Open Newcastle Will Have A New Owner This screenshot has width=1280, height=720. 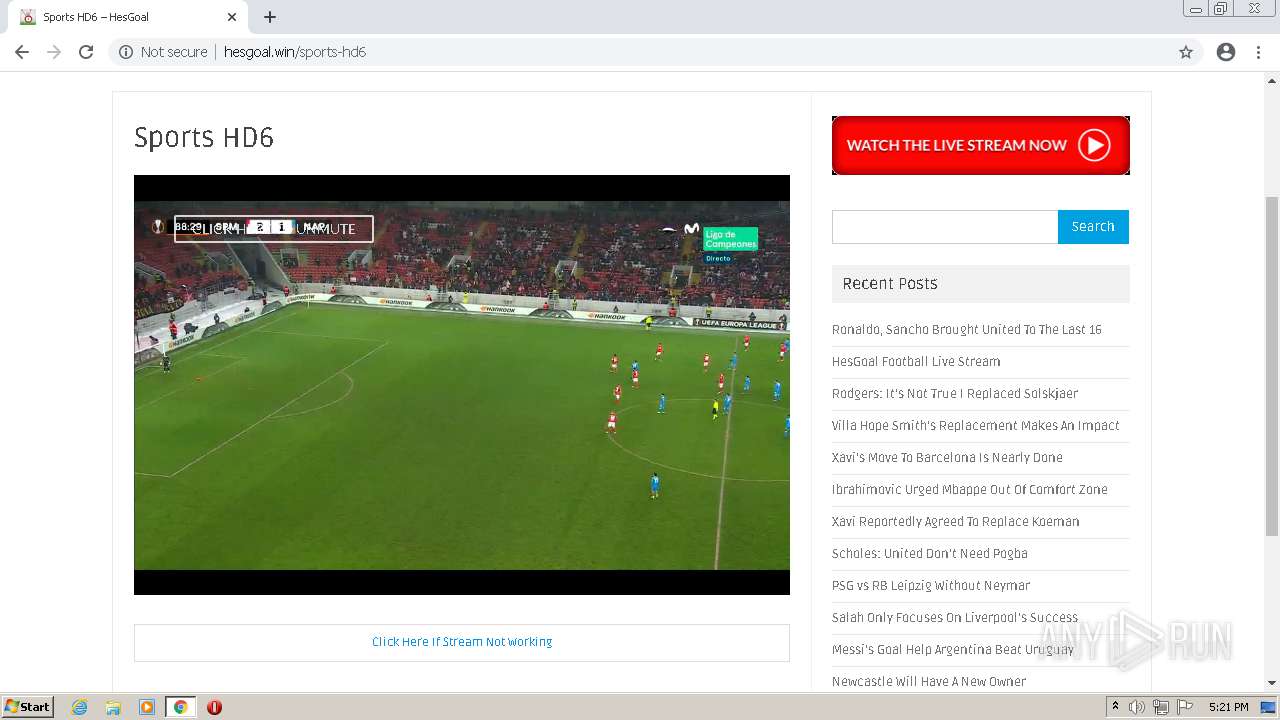(929, 681)
